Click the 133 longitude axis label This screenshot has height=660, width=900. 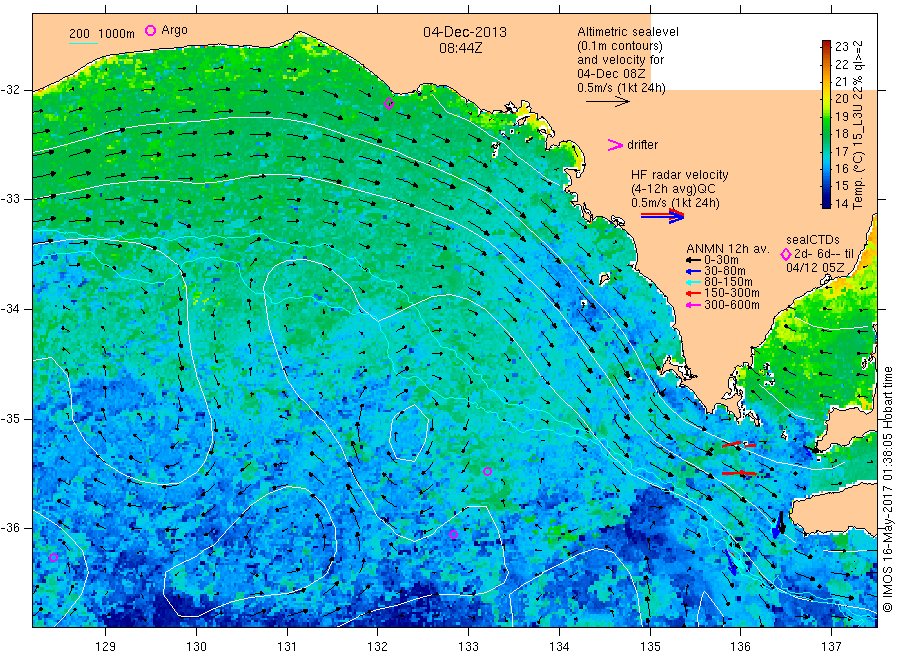coord(468,647)
